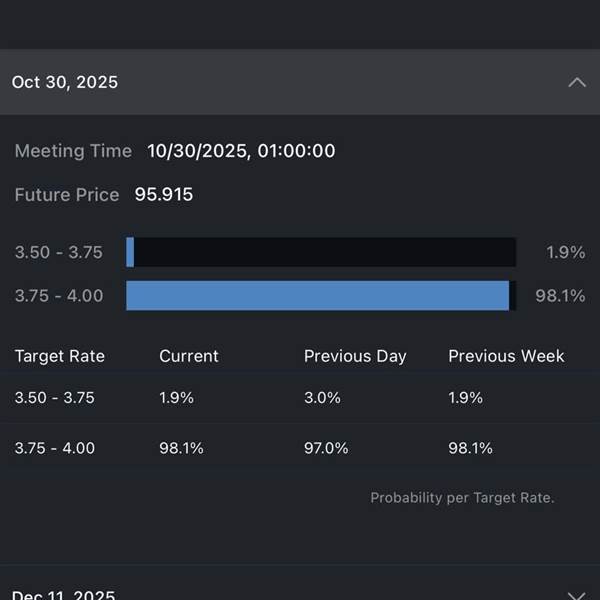Select the Previous Day column header
The image size is (600, 600).
click(355, 356)
